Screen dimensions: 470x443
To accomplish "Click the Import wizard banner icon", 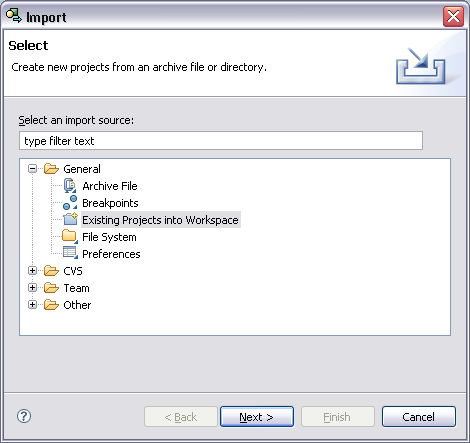I will 421,66.
